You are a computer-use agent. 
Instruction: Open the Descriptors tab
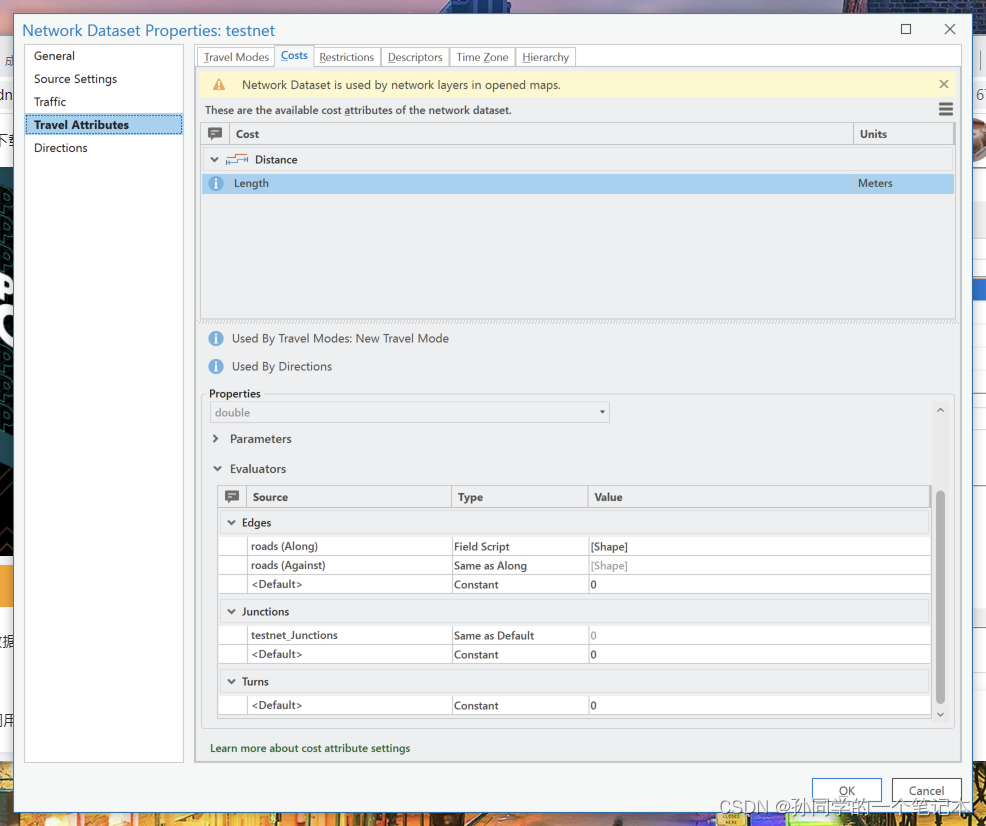(x=415, y=57)
